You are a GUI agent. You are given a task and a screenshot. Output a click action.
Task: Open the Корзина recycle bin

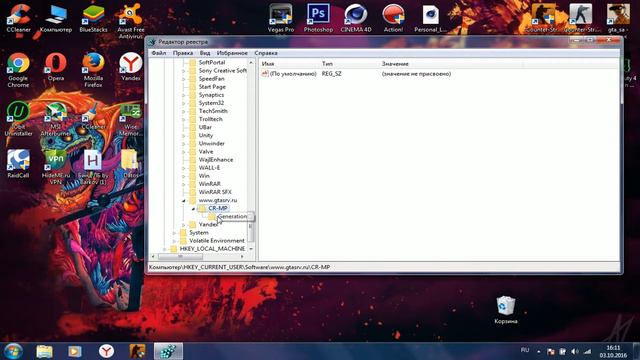(x=506, y=310)
